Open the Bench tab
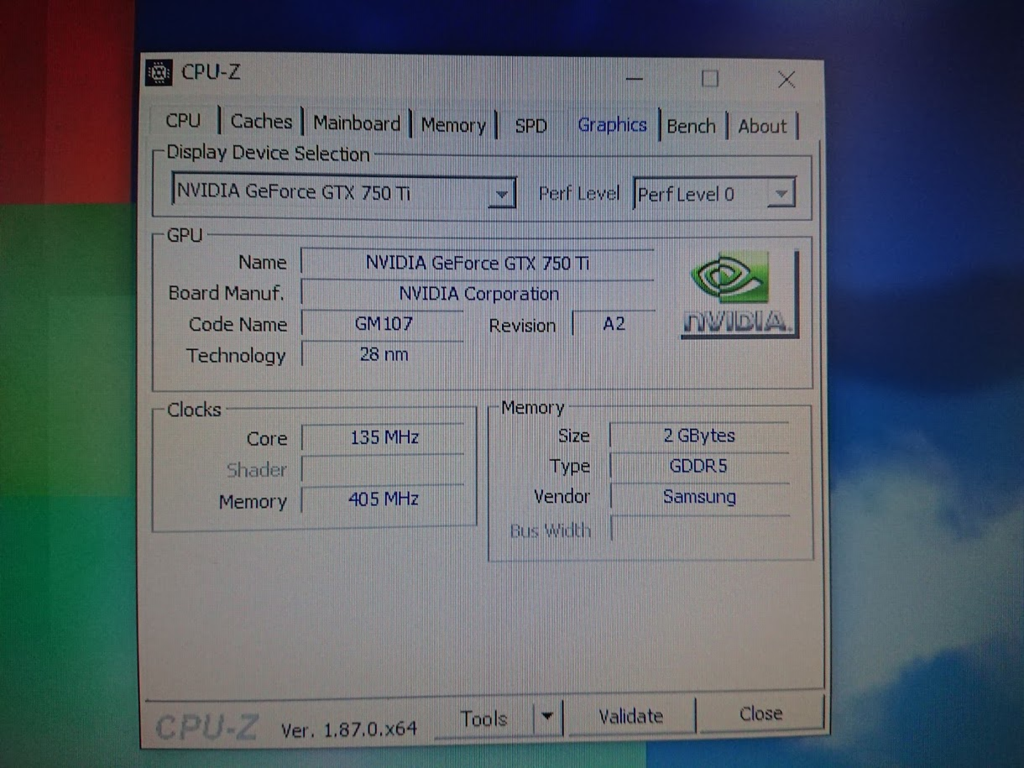The image size is (1024, 768). click(x=691, y=126)
